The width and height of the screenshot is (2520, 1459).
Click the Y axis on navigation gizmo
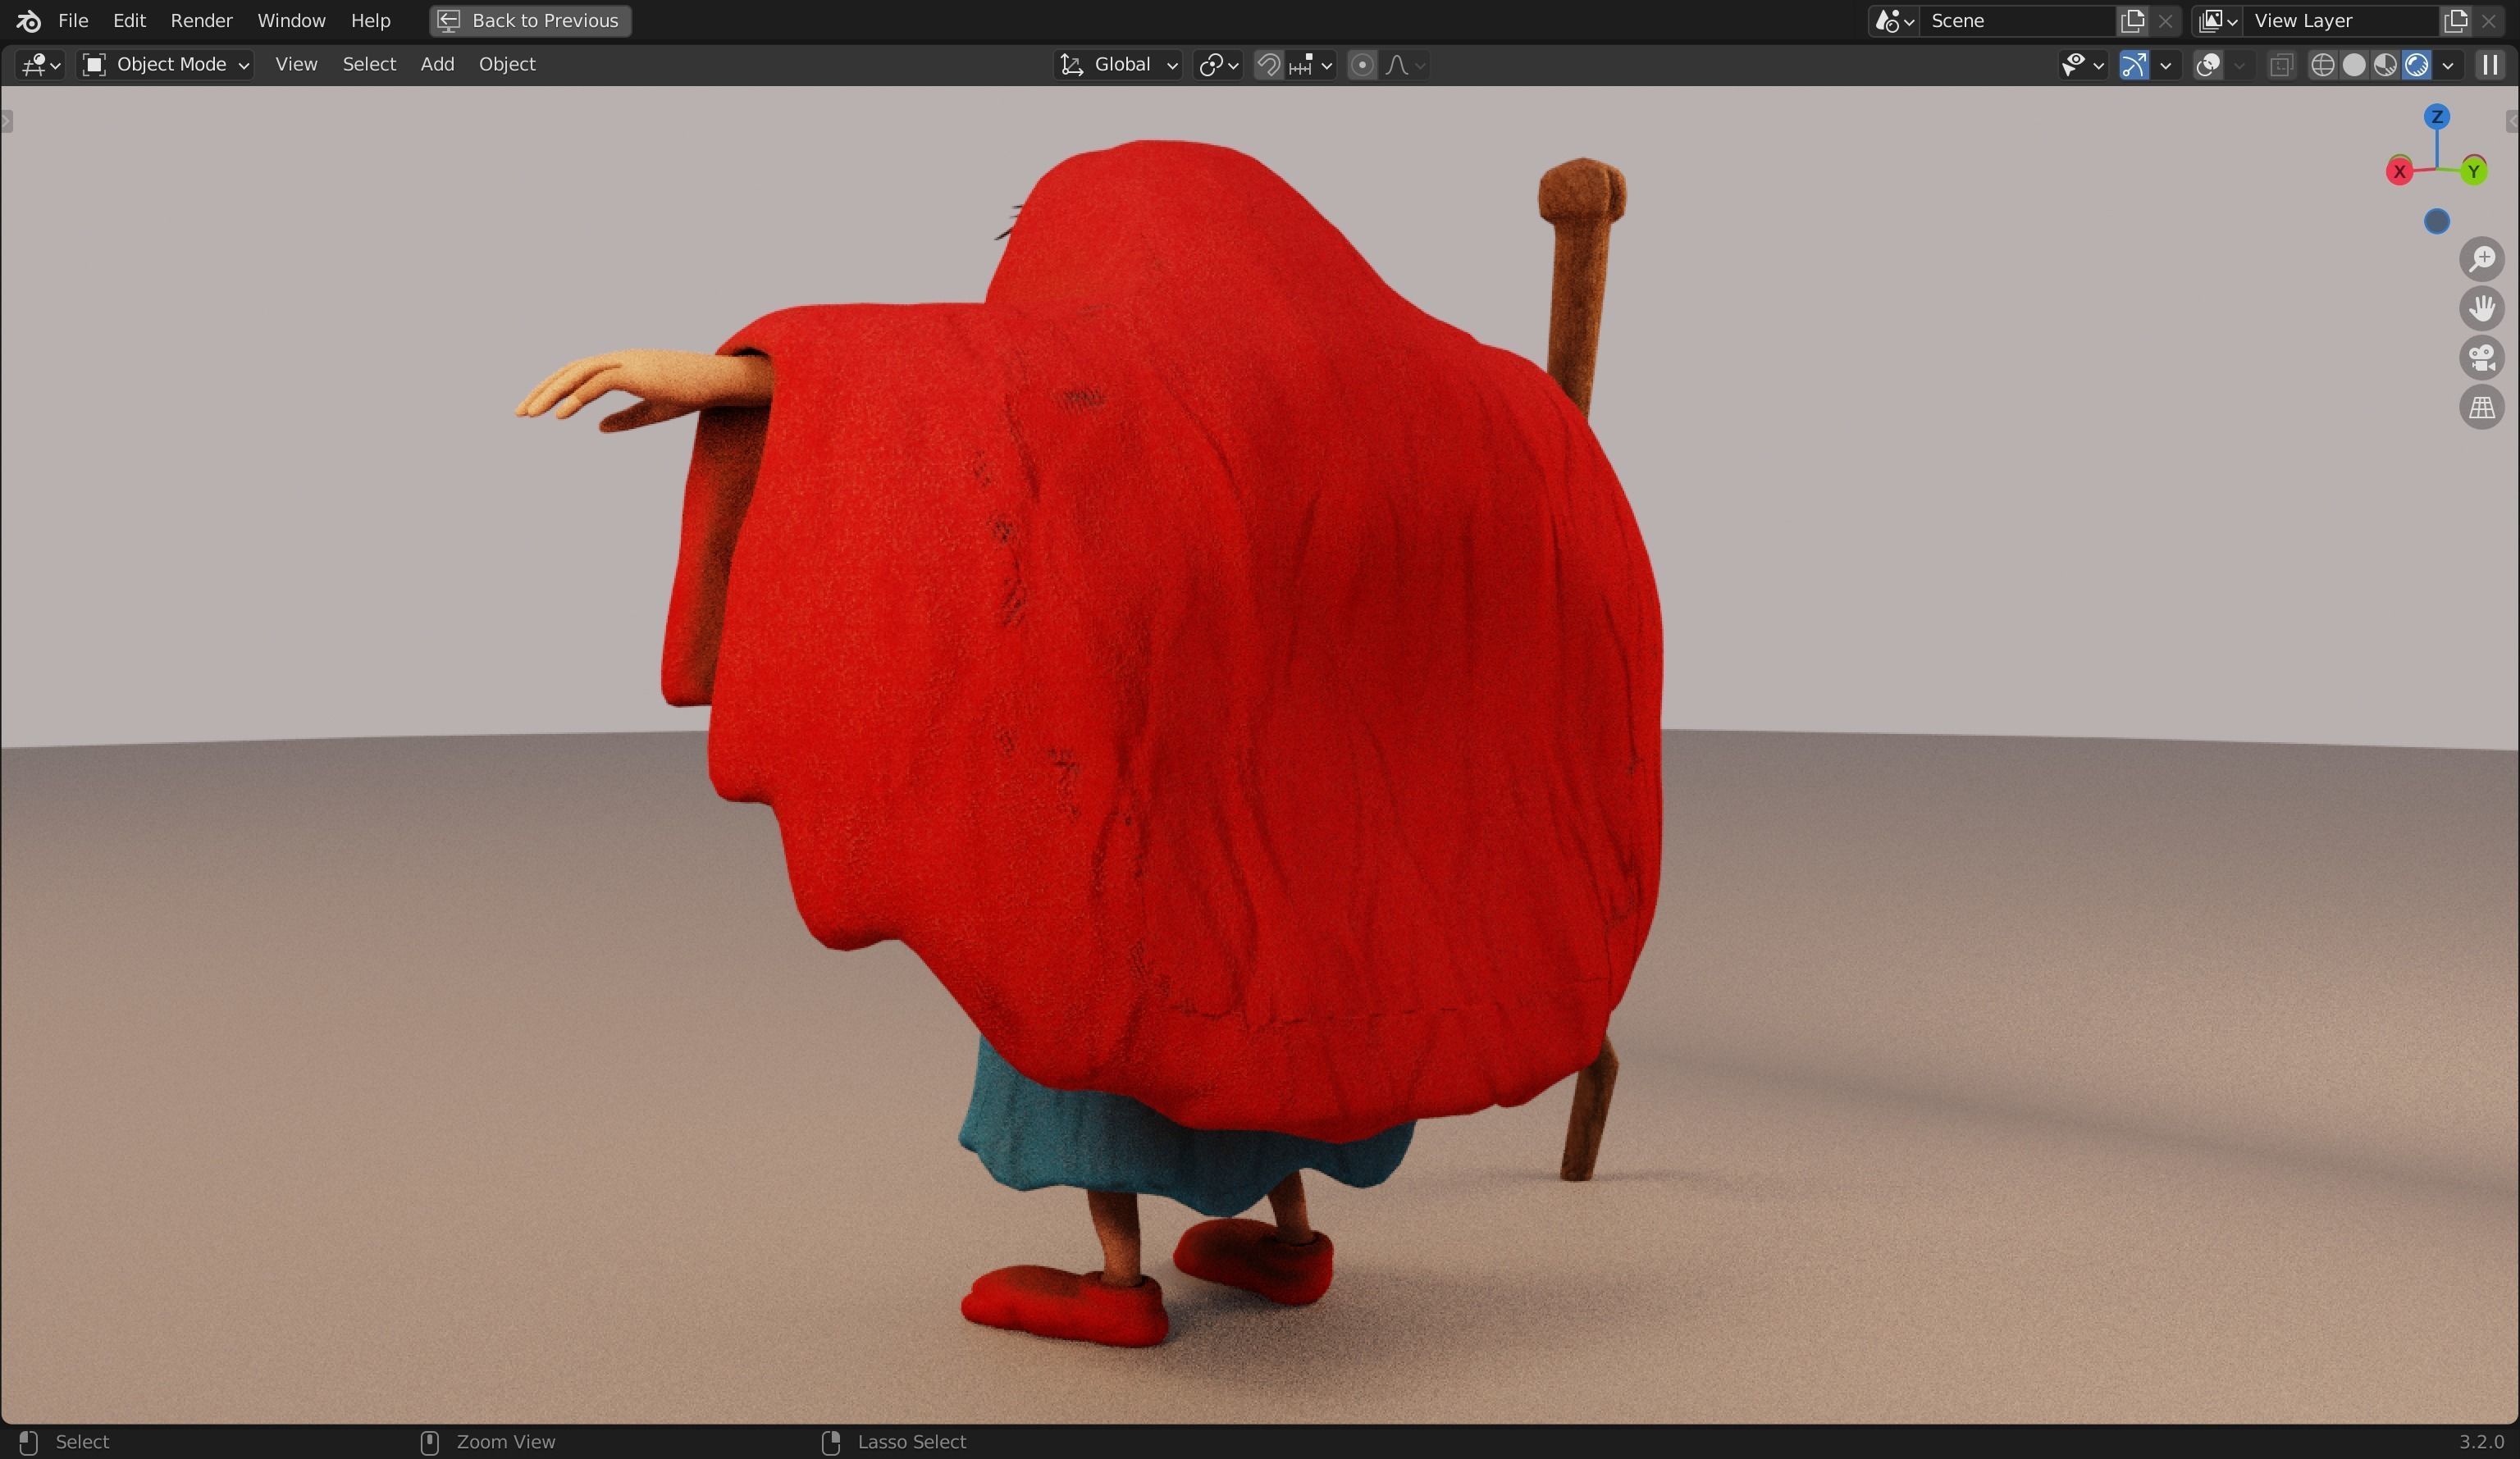coord(2474,171)
